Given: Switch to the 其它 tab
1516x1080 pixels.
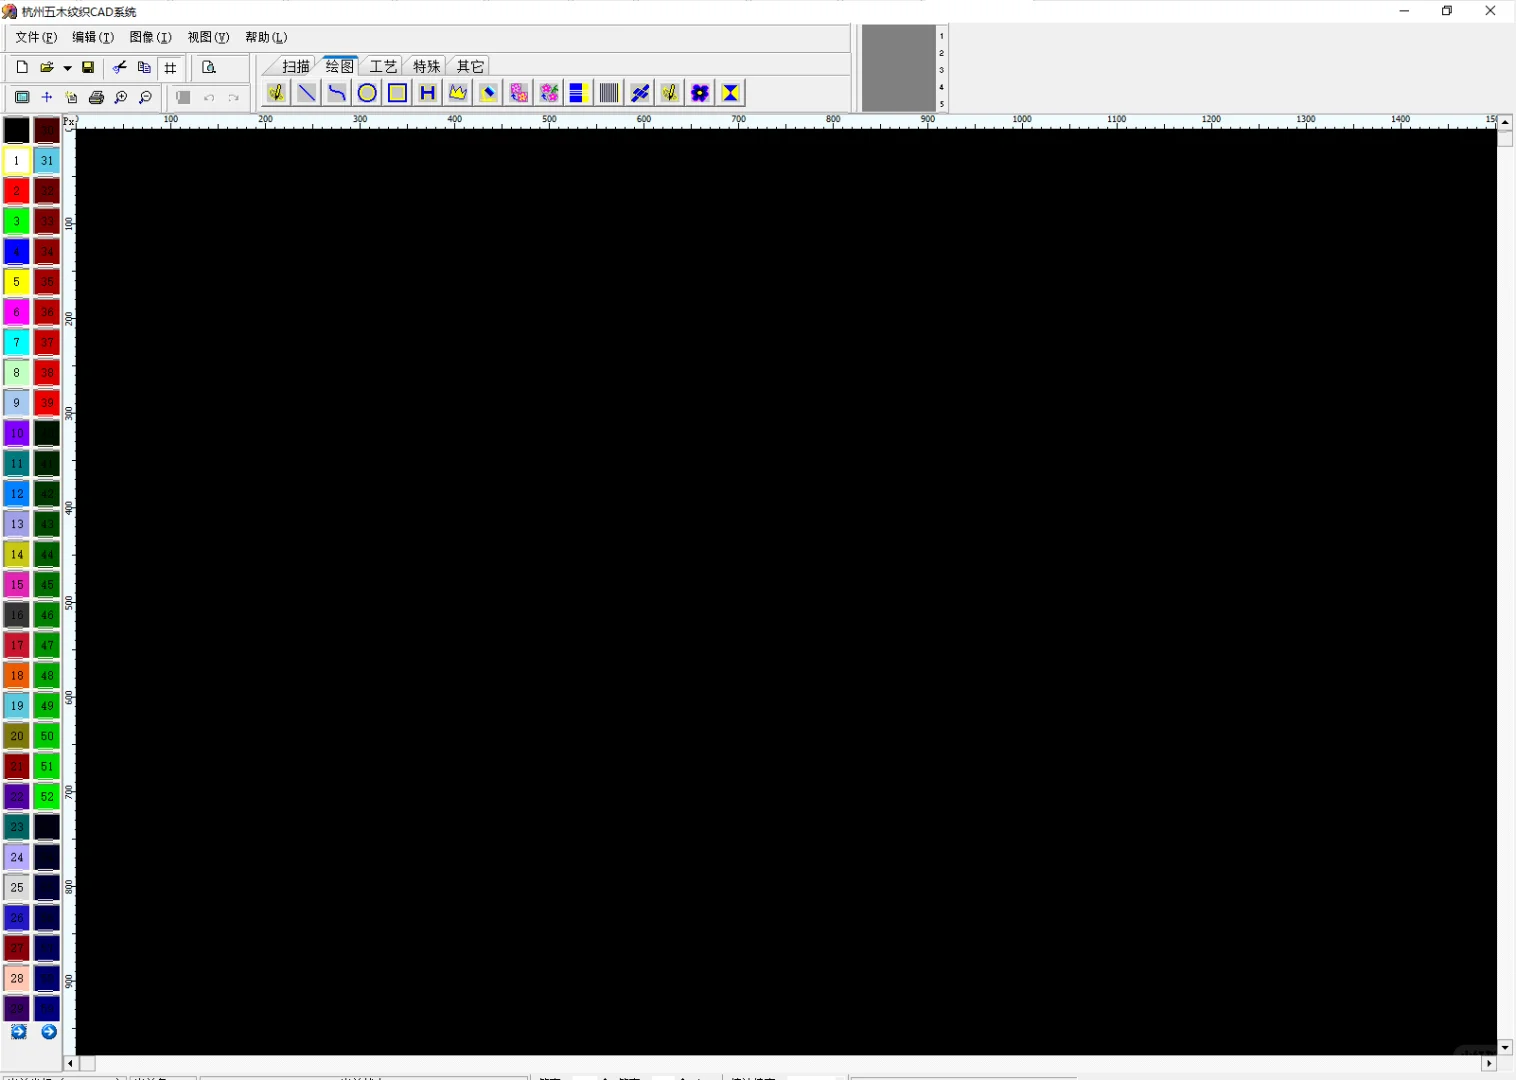Looking at the screenshot, I should (470, 66).
